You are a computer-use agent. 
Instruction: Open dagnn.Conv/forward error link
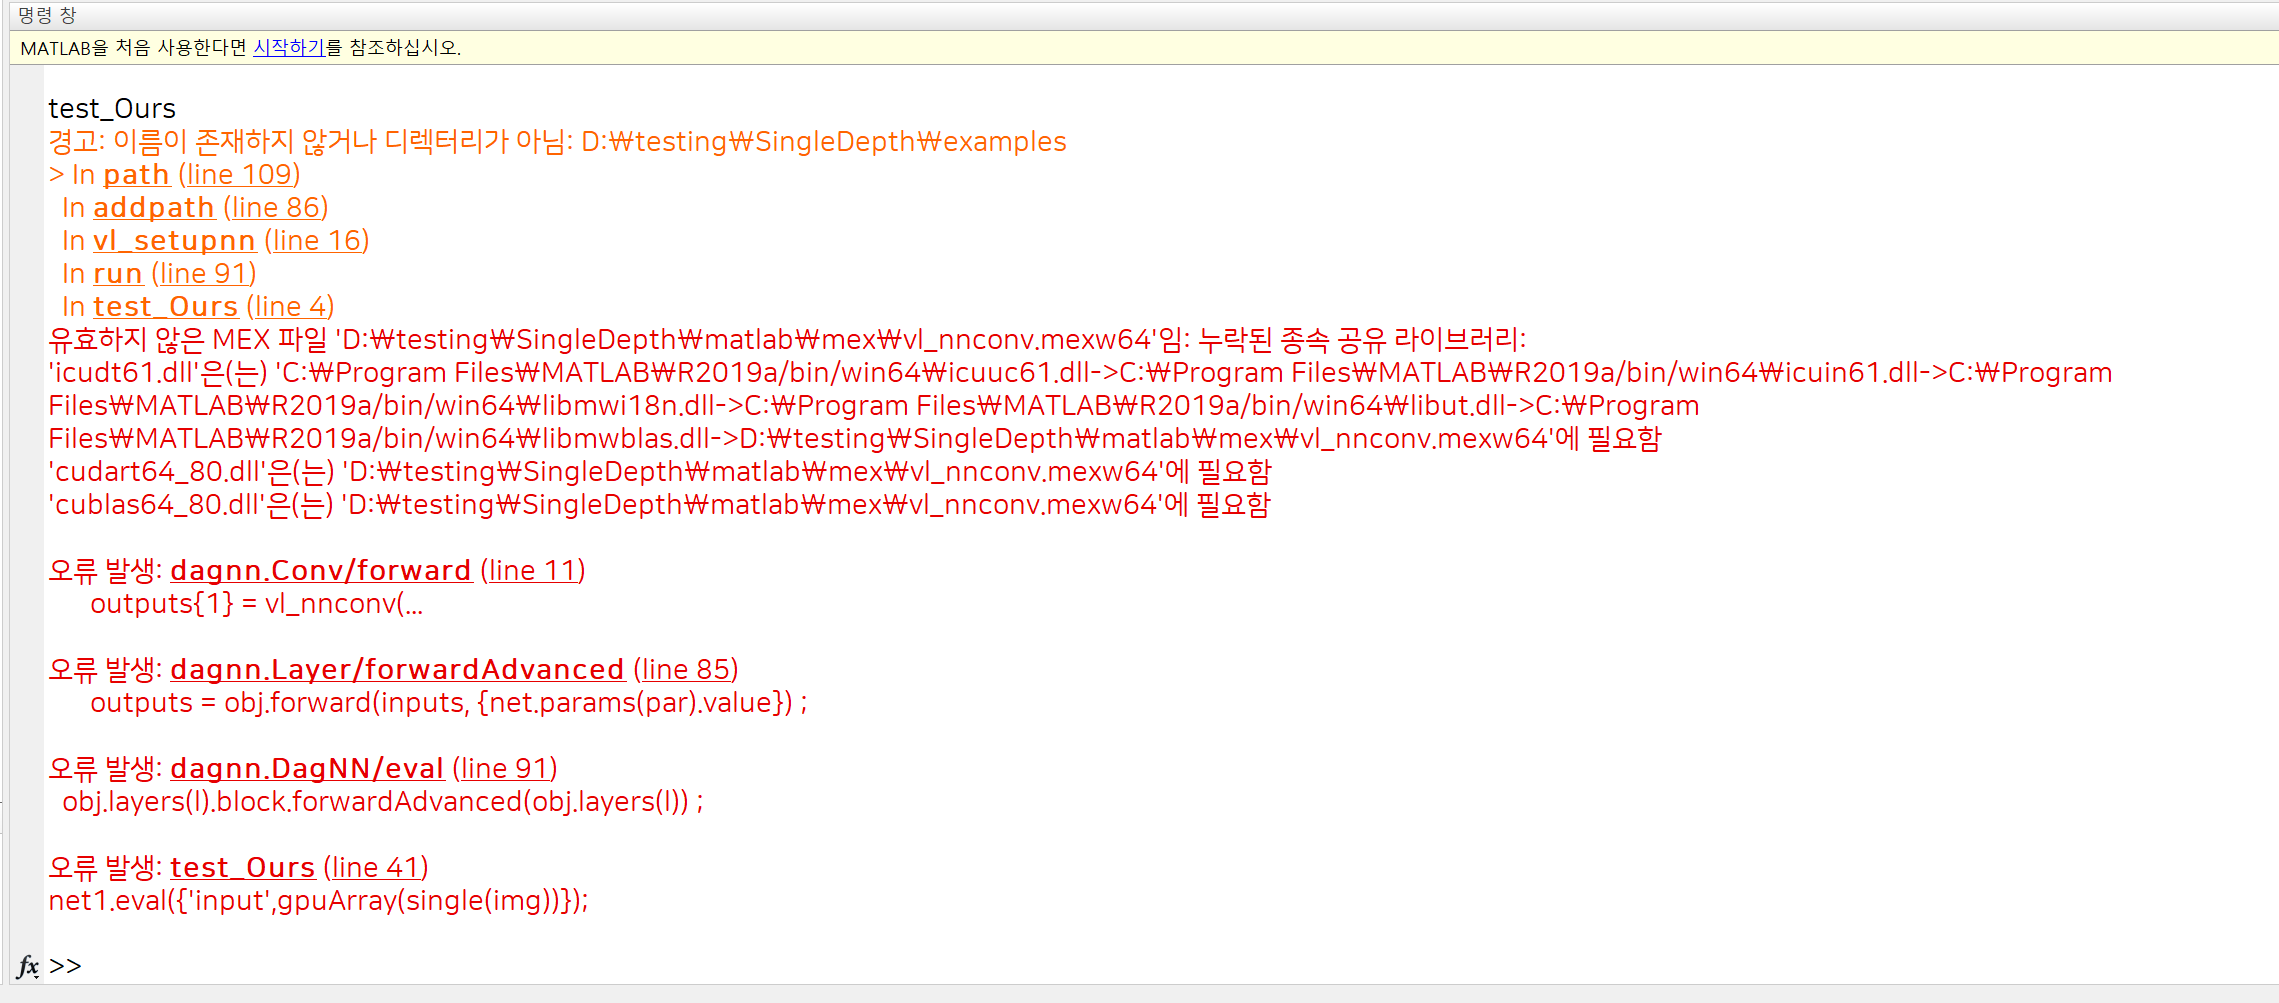point(321,570)
